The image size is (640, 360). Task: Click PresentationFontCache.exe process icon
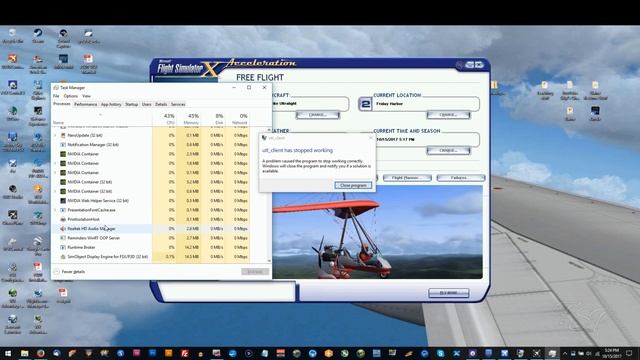[63, 210]
